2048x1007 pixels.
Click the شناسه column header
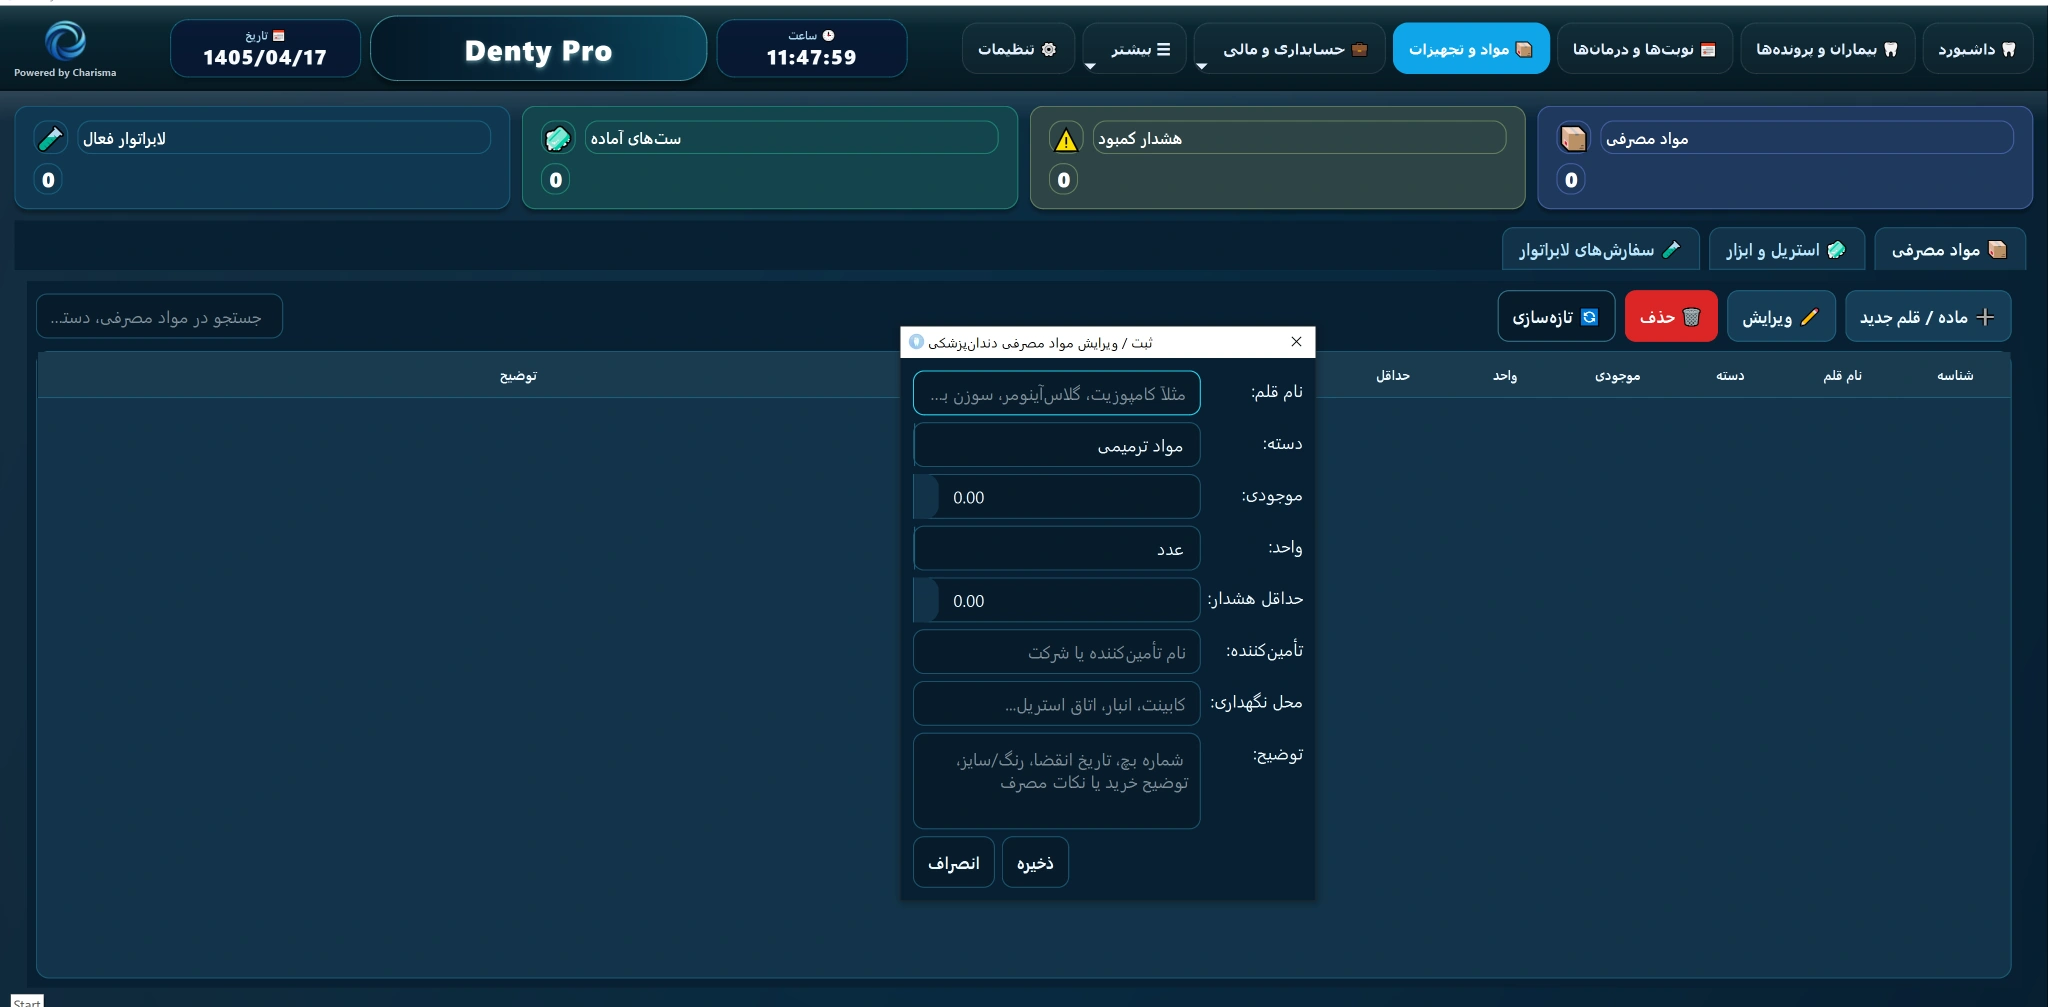tap(1954, 376)
